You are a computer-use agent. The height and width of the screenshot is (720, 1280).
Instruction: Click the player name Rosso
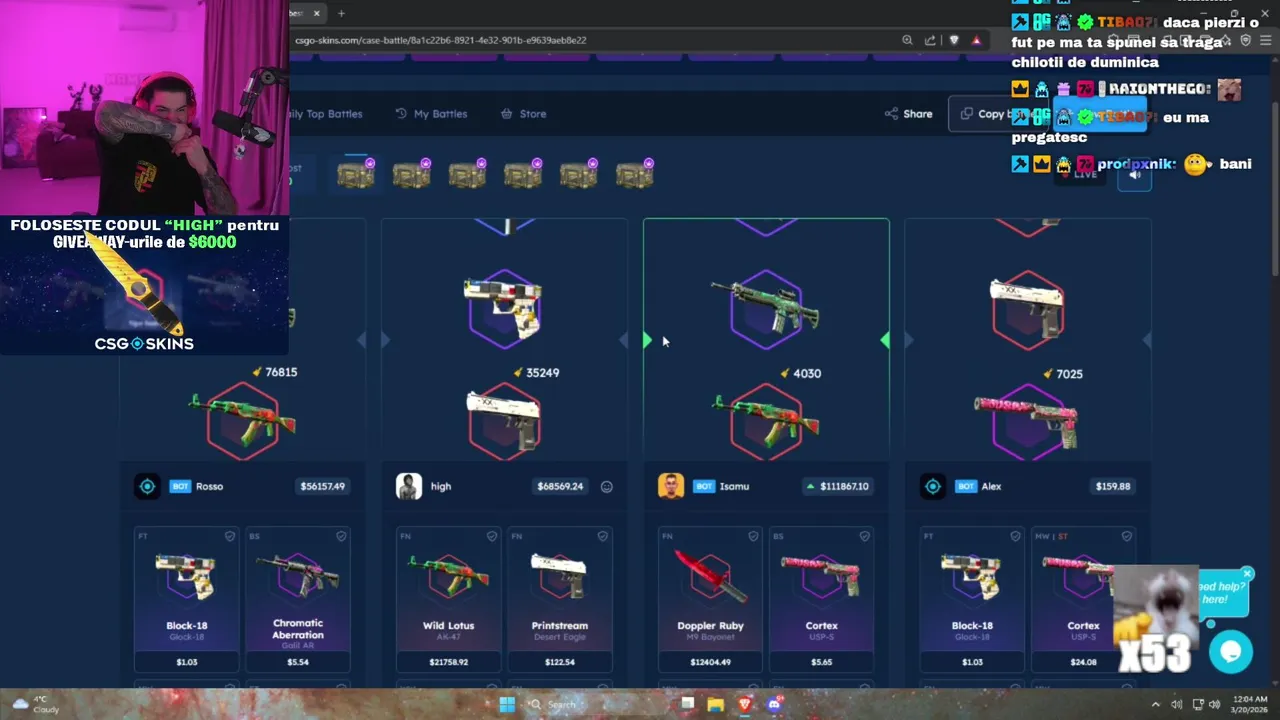coord(209,487)
